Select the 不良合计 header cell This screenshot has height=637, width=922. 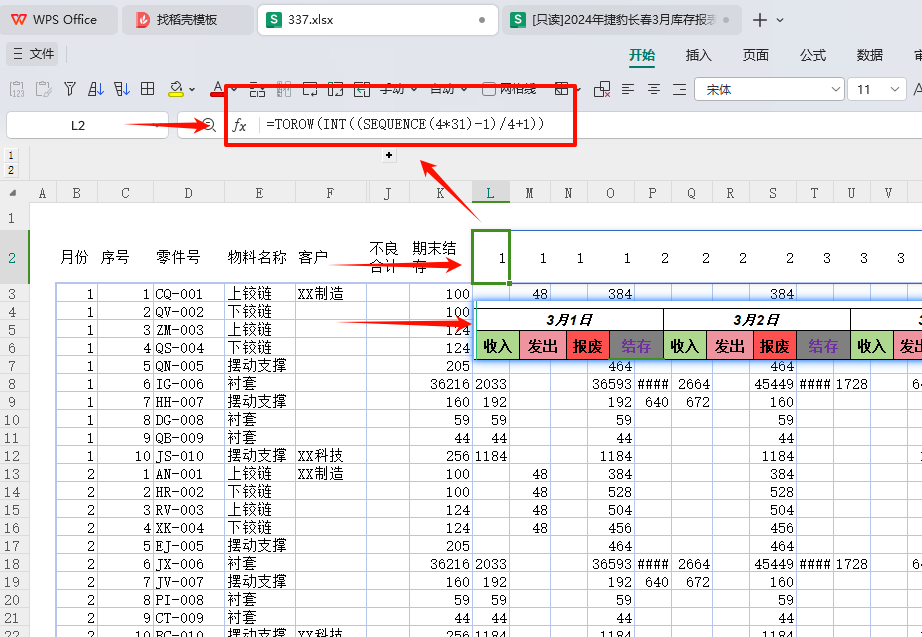point(387,258)
